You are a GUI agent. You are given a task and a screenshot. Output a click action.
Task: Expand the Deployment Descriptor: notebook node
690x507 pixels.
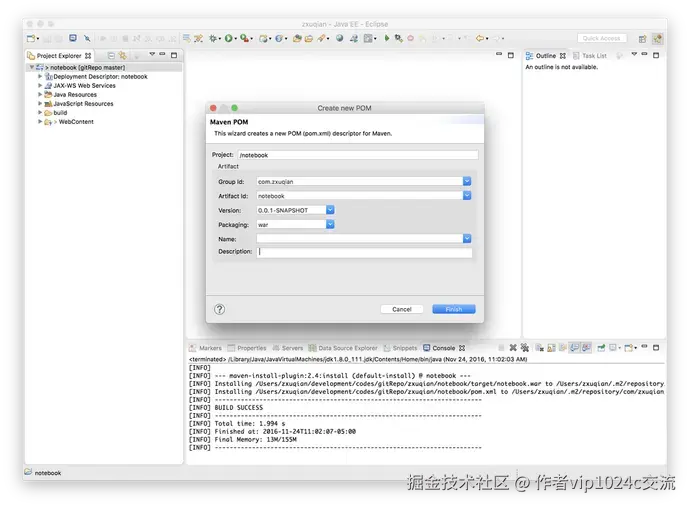pos(40,76)
